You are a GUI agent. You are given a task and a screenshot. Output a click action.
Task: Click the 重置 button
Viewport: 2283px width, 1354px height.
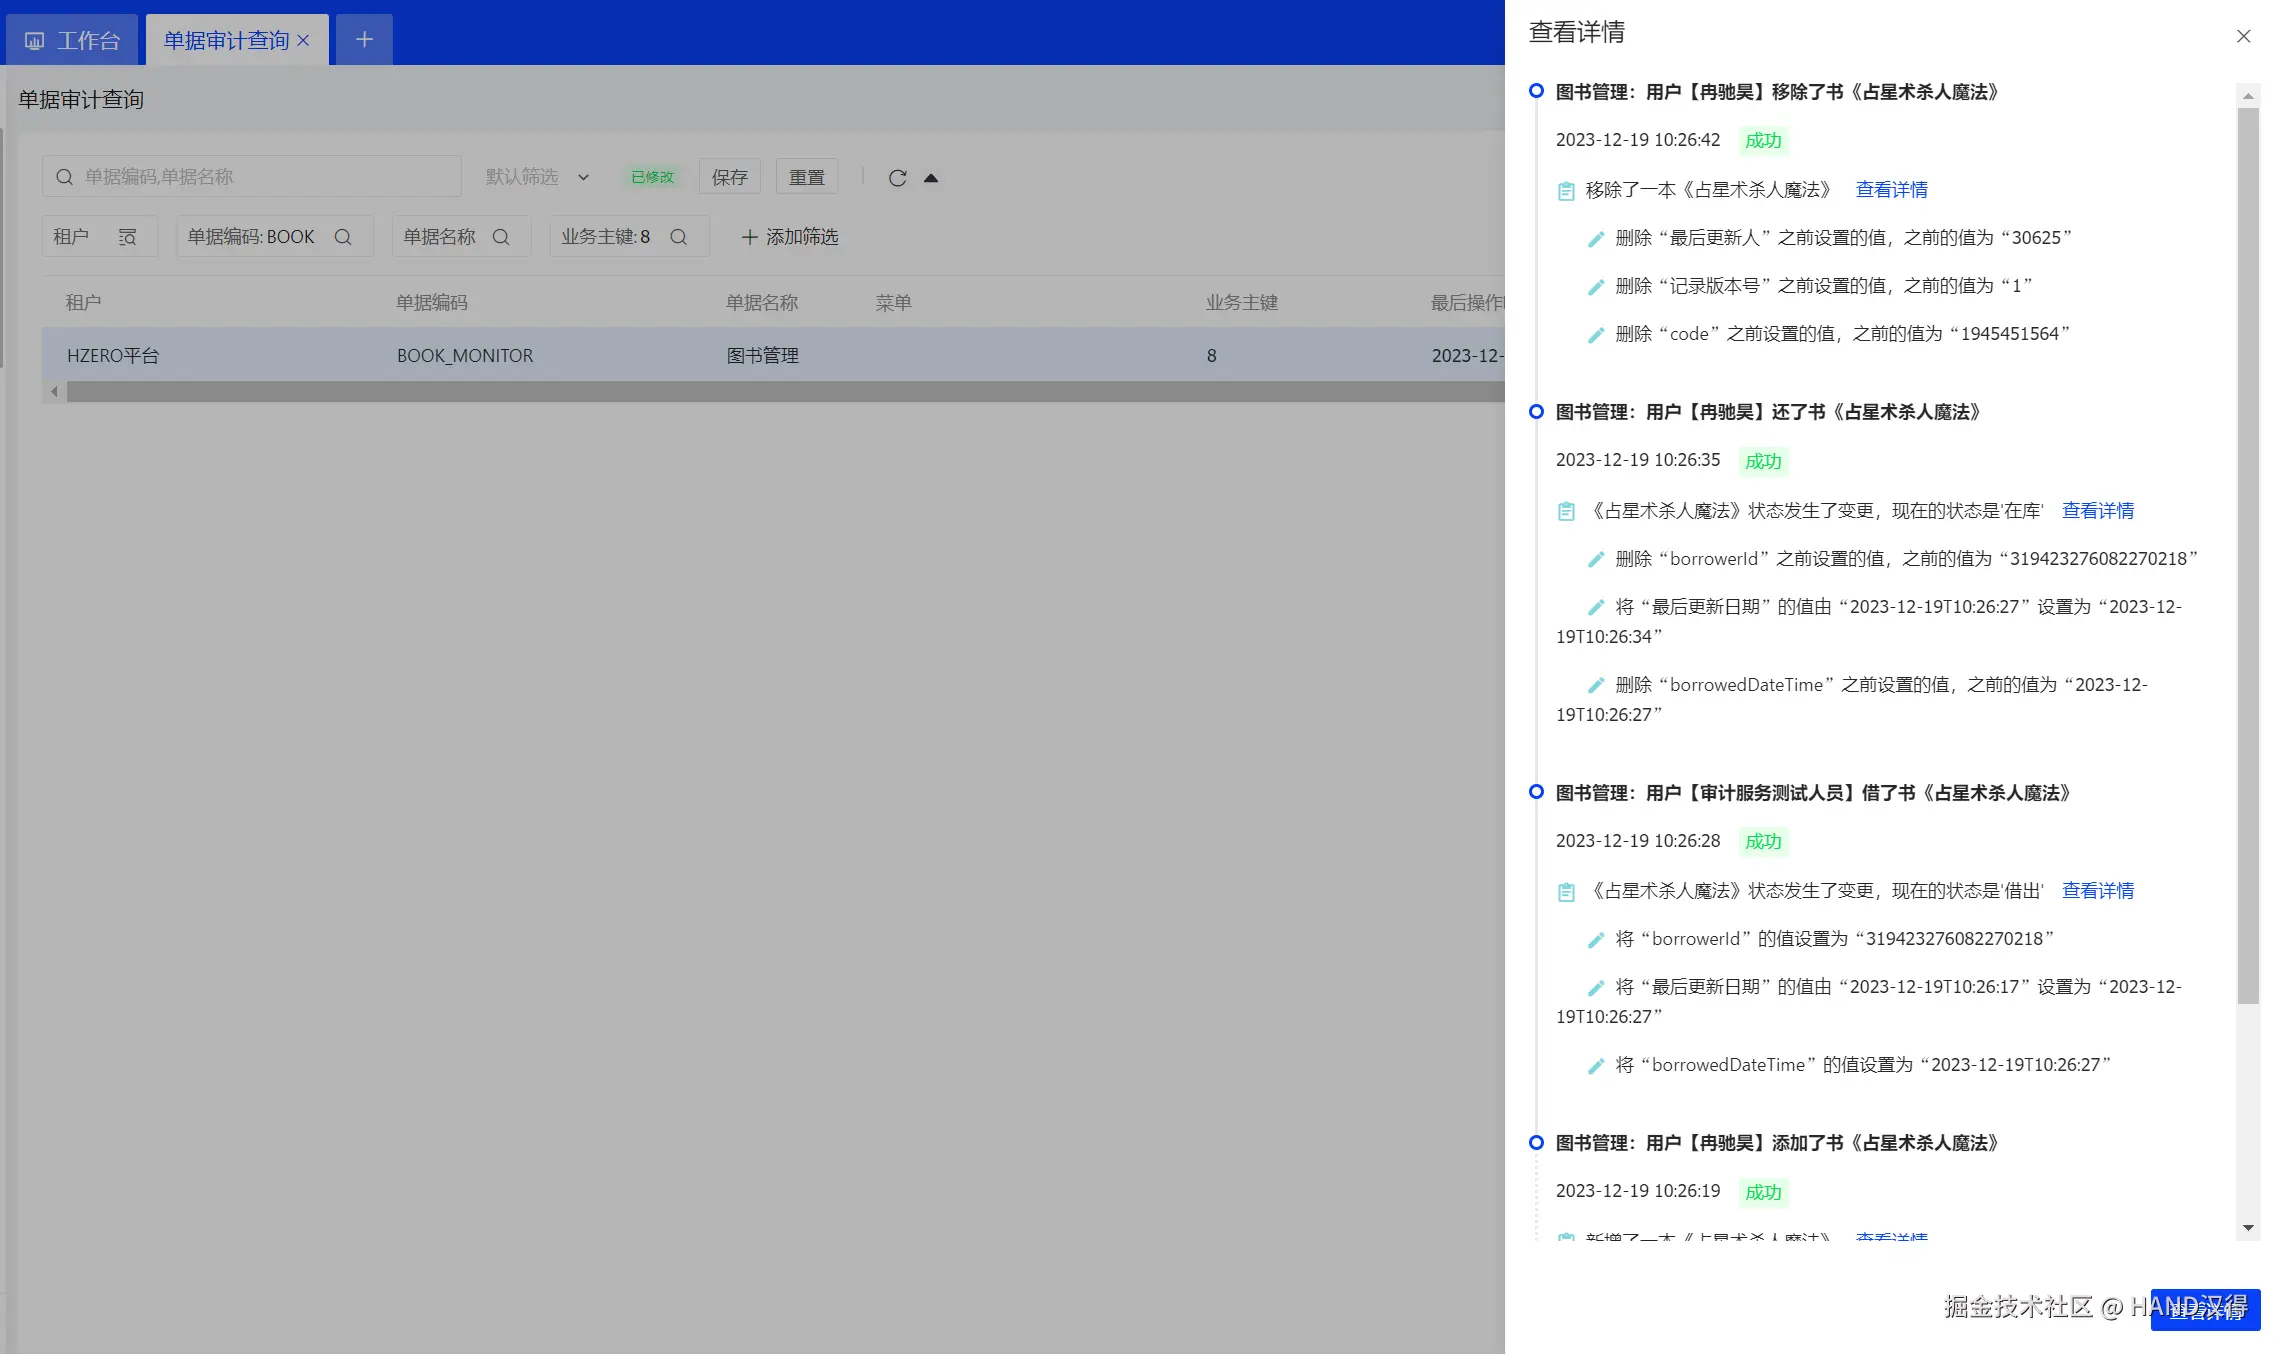pos(806,177)
